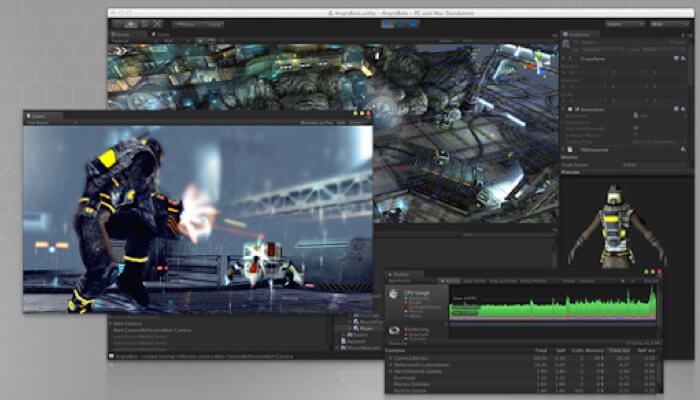Click the CPU usage graph timeline
700x400 pixels.
tap(552, 305)
